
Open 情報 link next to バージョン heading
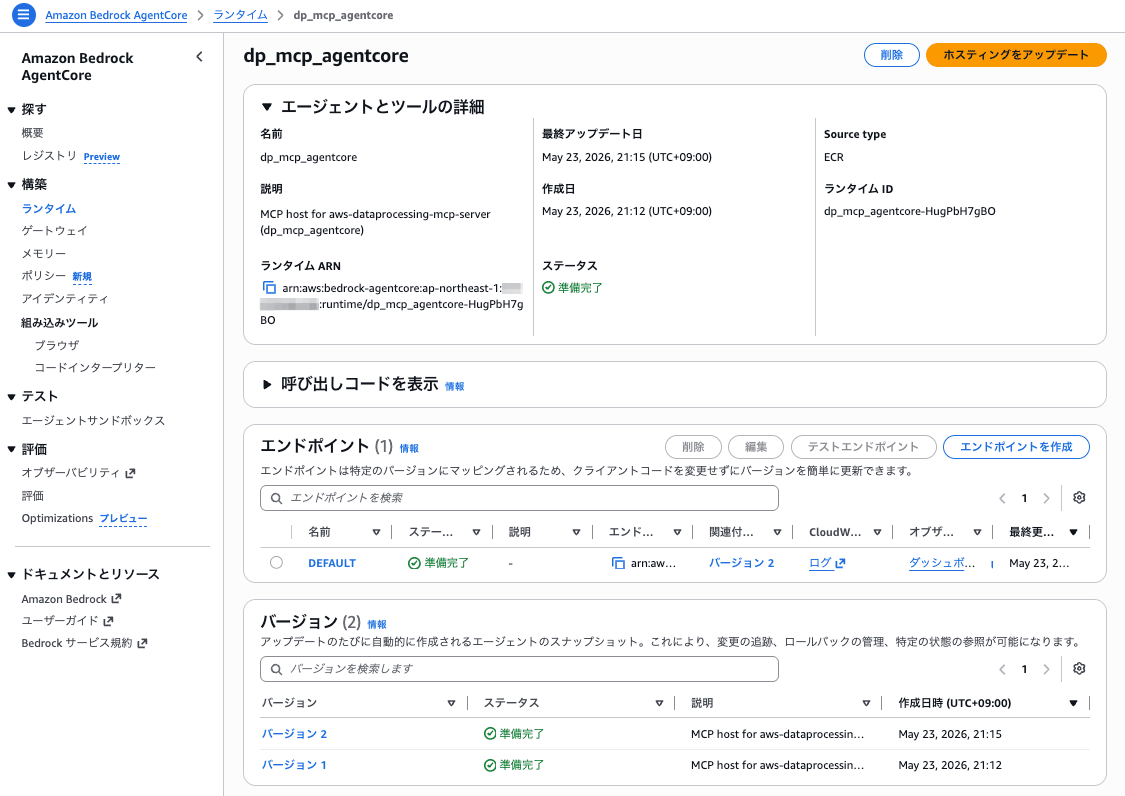point(377,624)
